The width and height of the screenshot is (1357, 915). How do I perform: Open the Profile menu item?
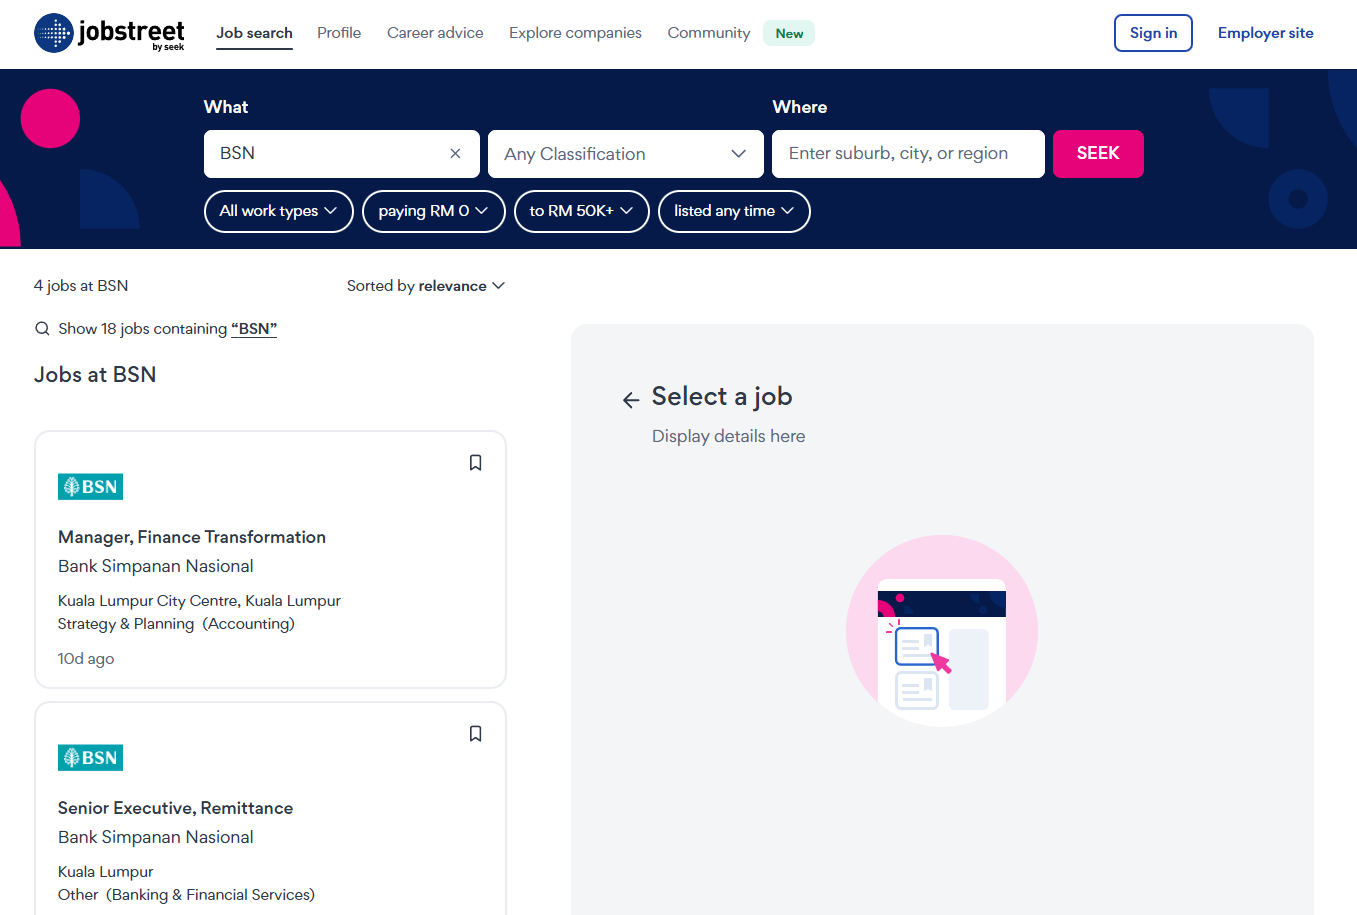(x=339, y=33)
